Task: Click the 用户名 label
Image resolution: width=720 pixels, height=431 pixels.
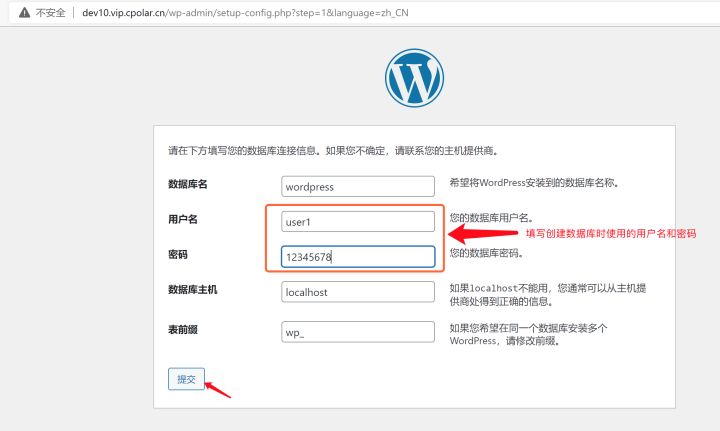Action: tap(183, 219)
